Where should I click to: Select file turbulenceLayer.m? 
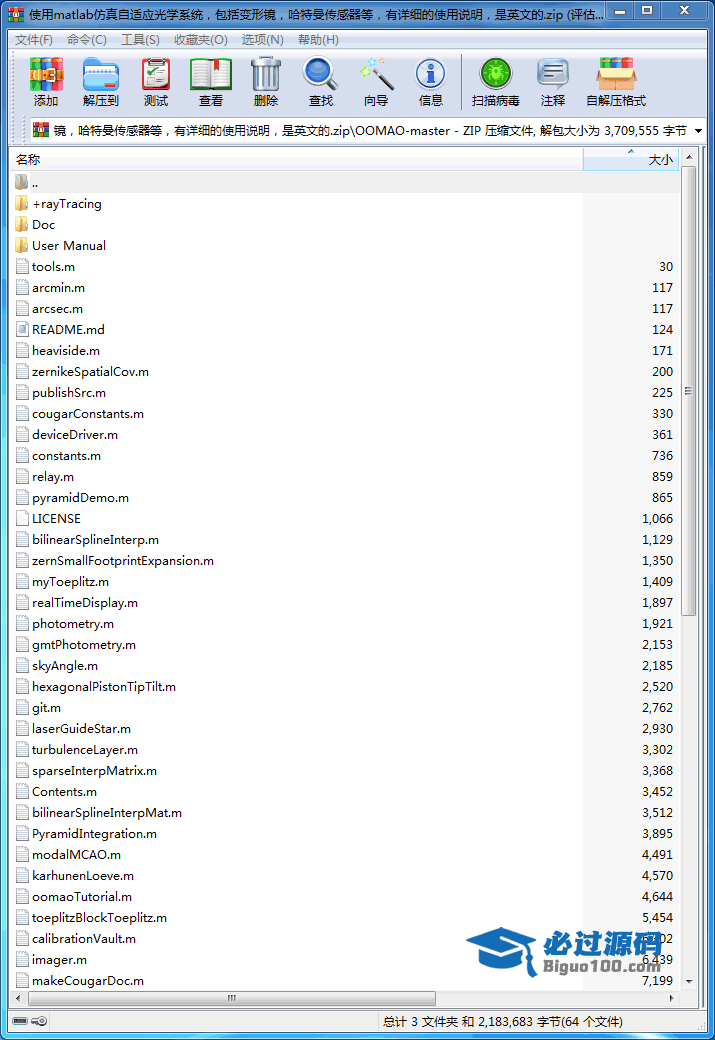tap(85, 750)
